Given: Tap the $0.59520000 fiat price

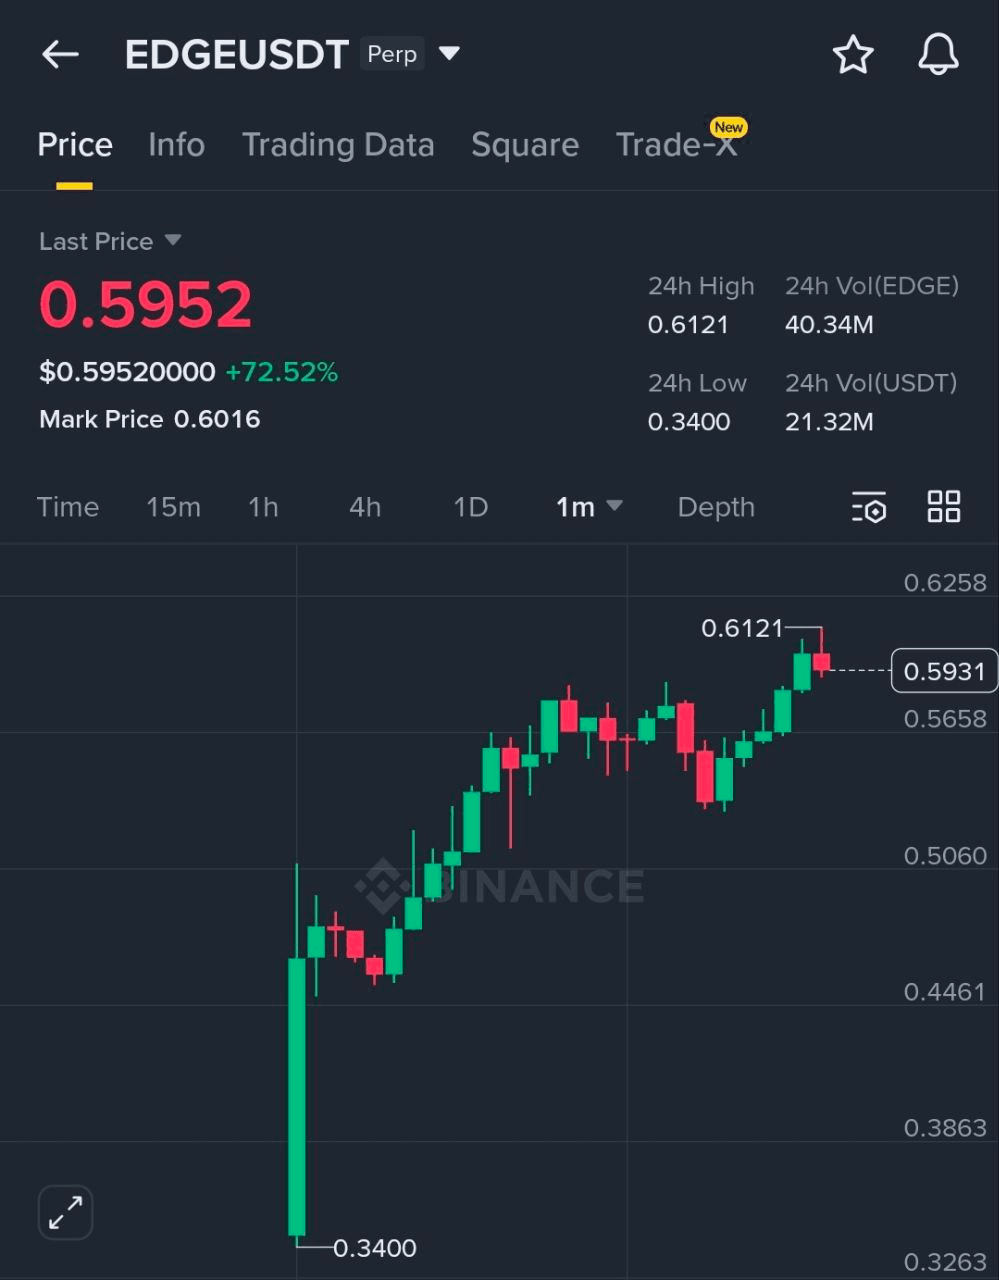Looking at the screenshot, I should pyautogui.click(x=127, y=372).
